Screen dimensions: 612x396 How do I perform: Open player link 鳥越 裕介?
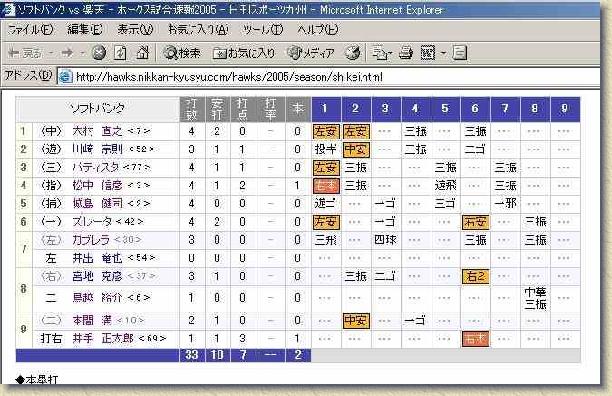point(97,298)
